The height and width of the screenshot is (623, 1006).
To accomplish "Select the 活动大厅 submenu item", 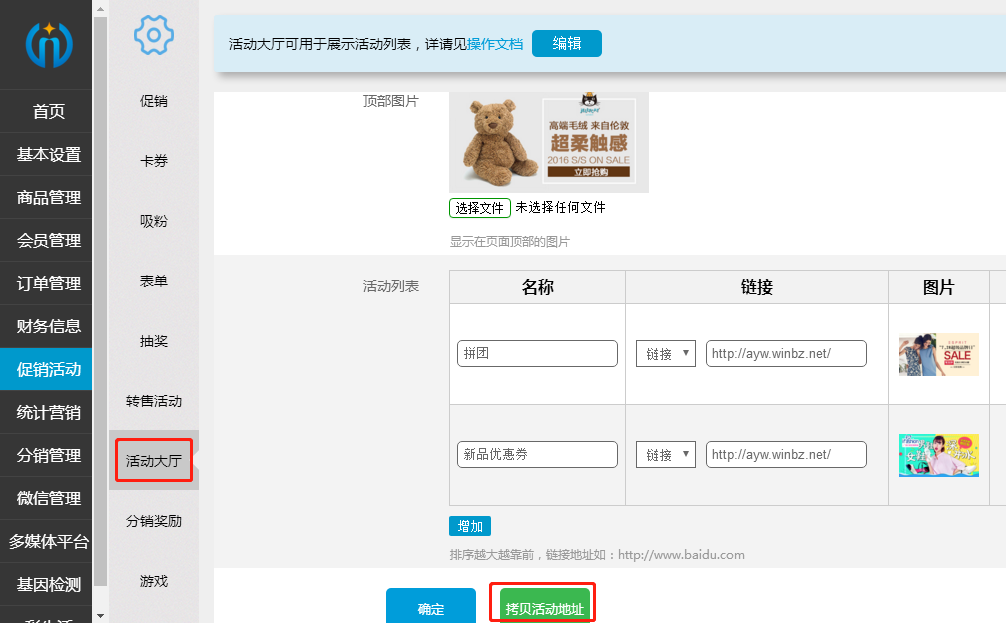I will click(152, 460).
